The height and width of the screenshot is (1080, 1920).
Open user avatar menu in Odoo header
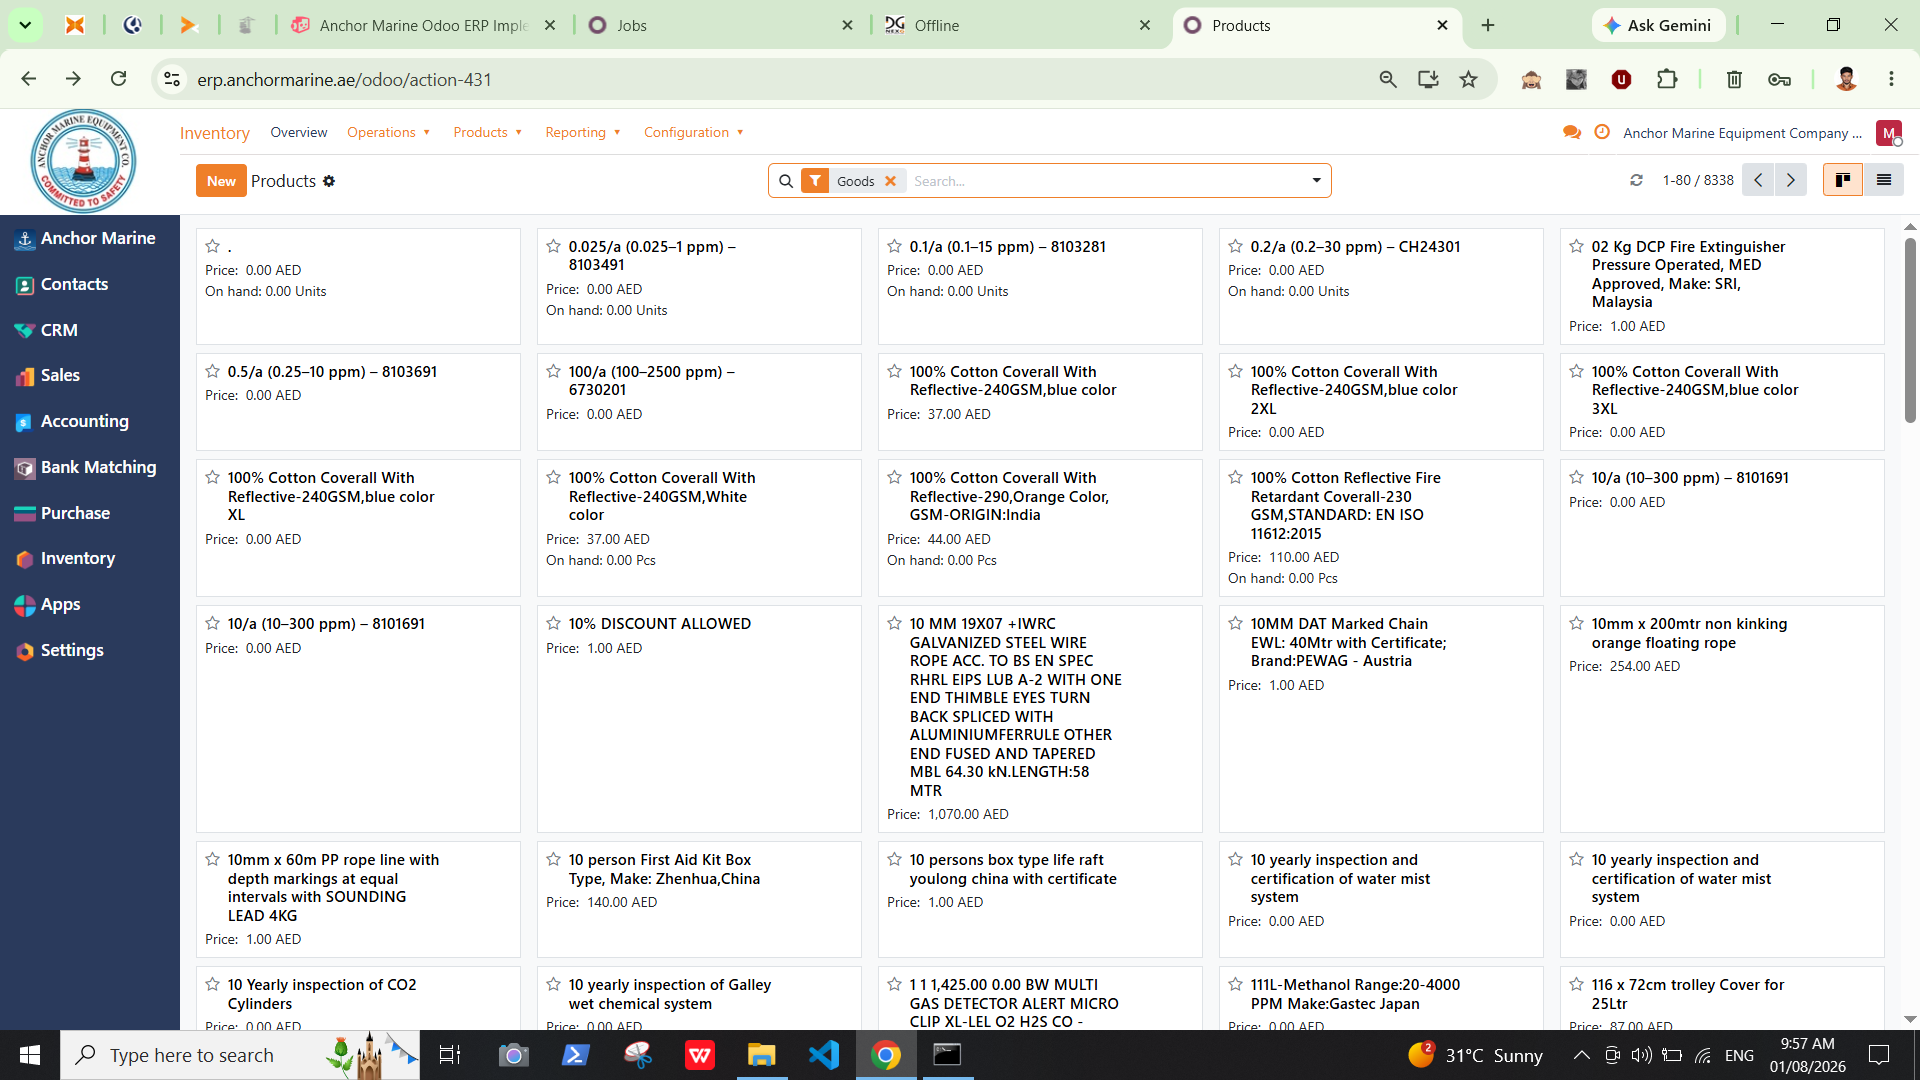pos(1888,133)
